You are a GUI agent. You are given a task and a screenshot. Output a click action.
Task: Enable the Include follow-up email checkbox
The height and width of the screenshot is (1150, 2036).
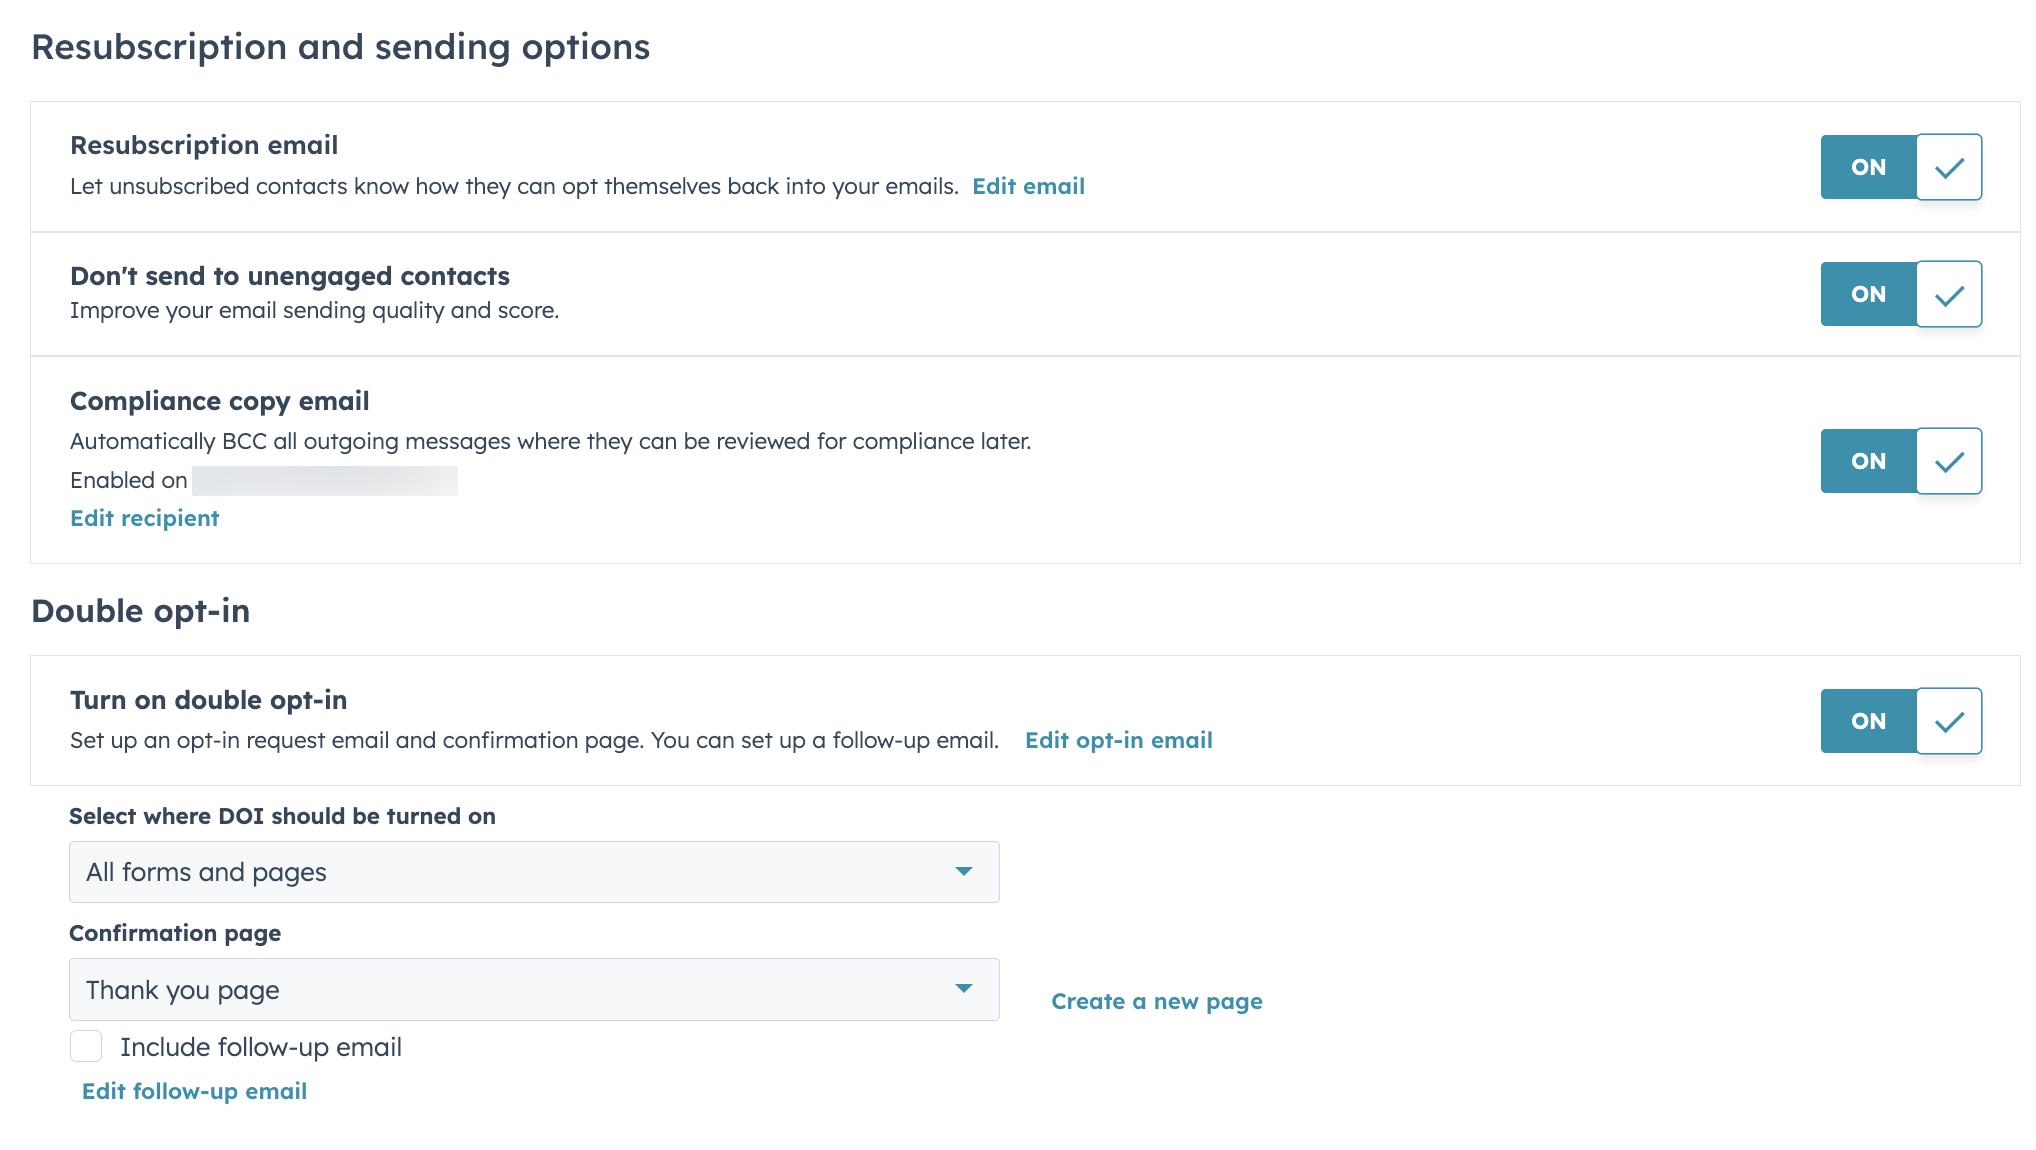86,1046
